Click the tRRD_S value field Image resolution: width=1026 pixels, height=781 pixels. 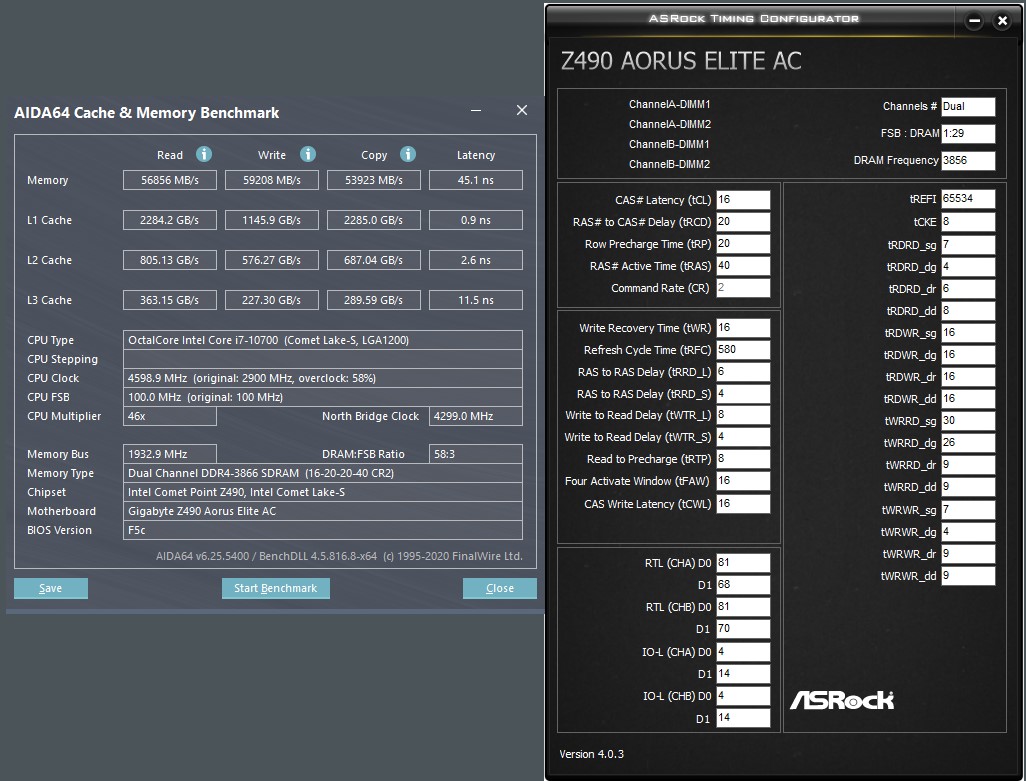coord(743,394)
